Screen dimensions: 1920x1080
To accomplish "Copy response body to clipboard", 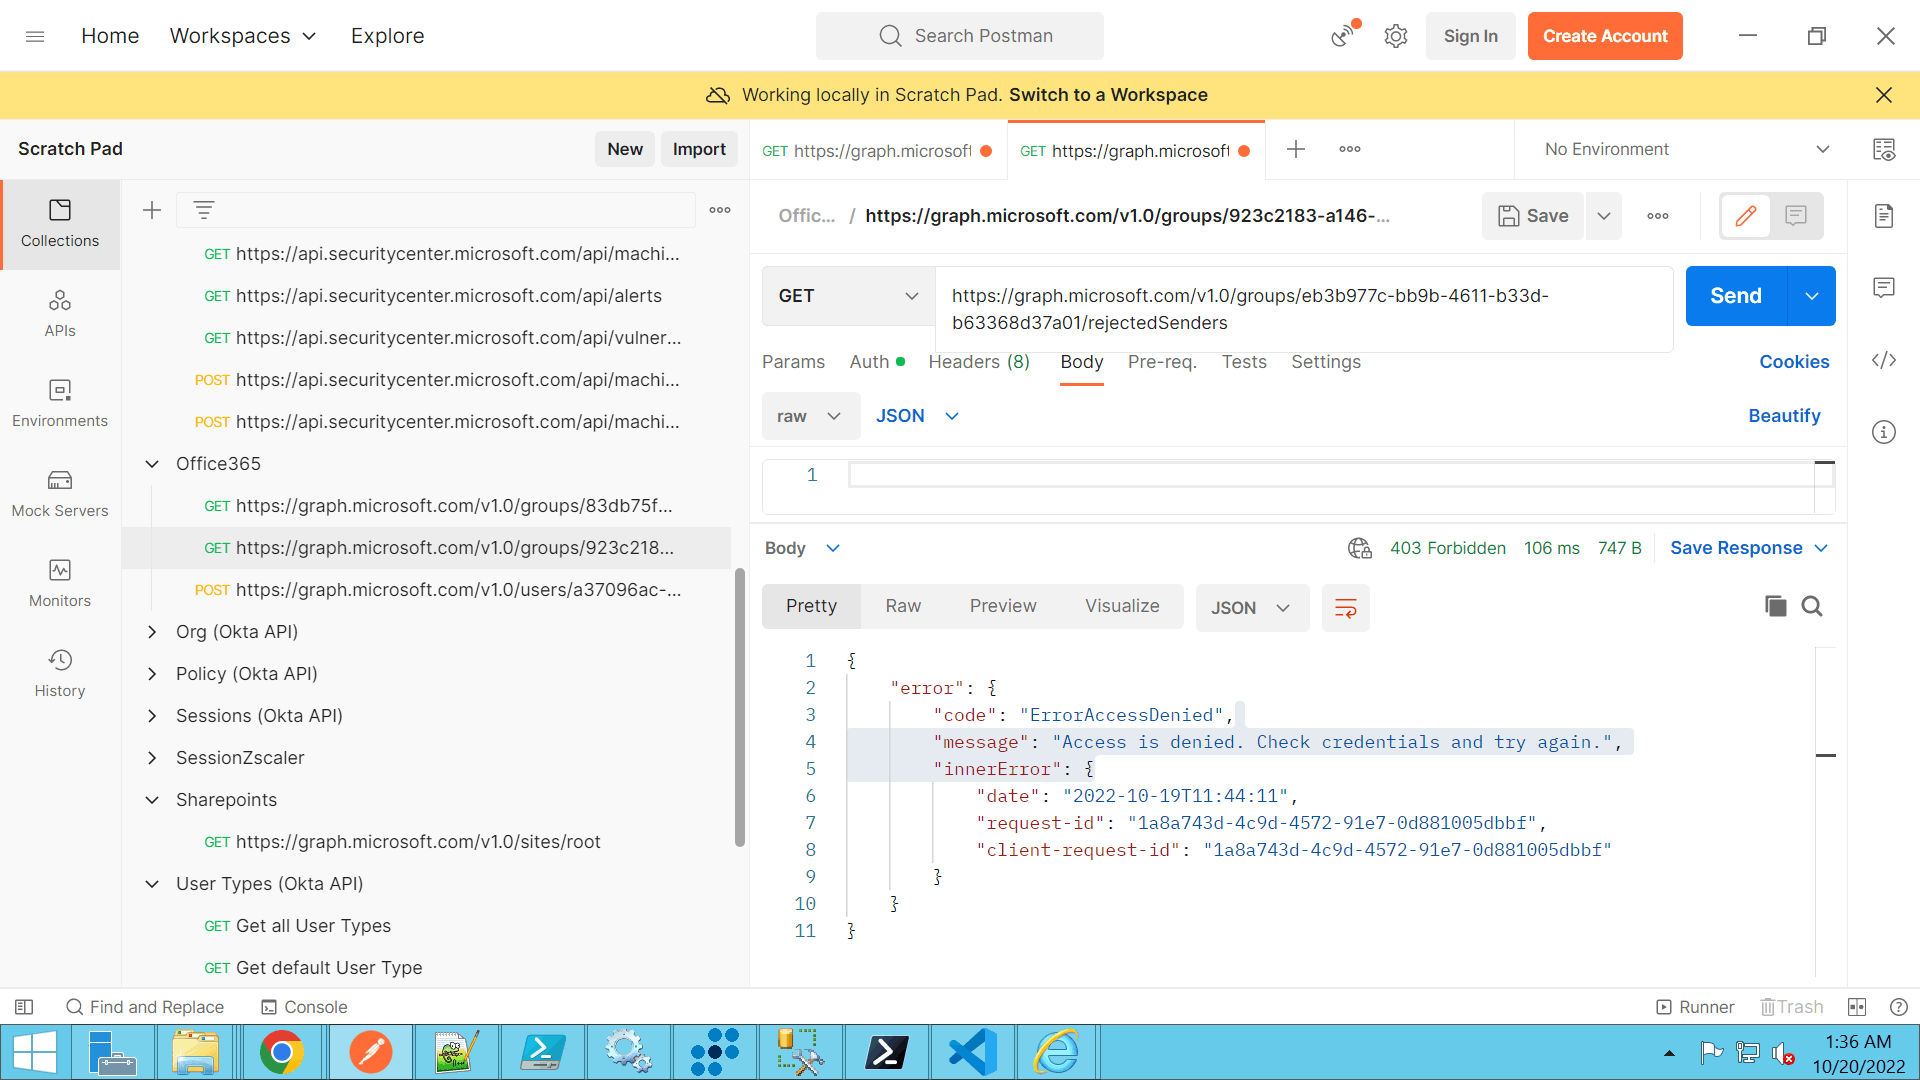I will (1776, 606).
